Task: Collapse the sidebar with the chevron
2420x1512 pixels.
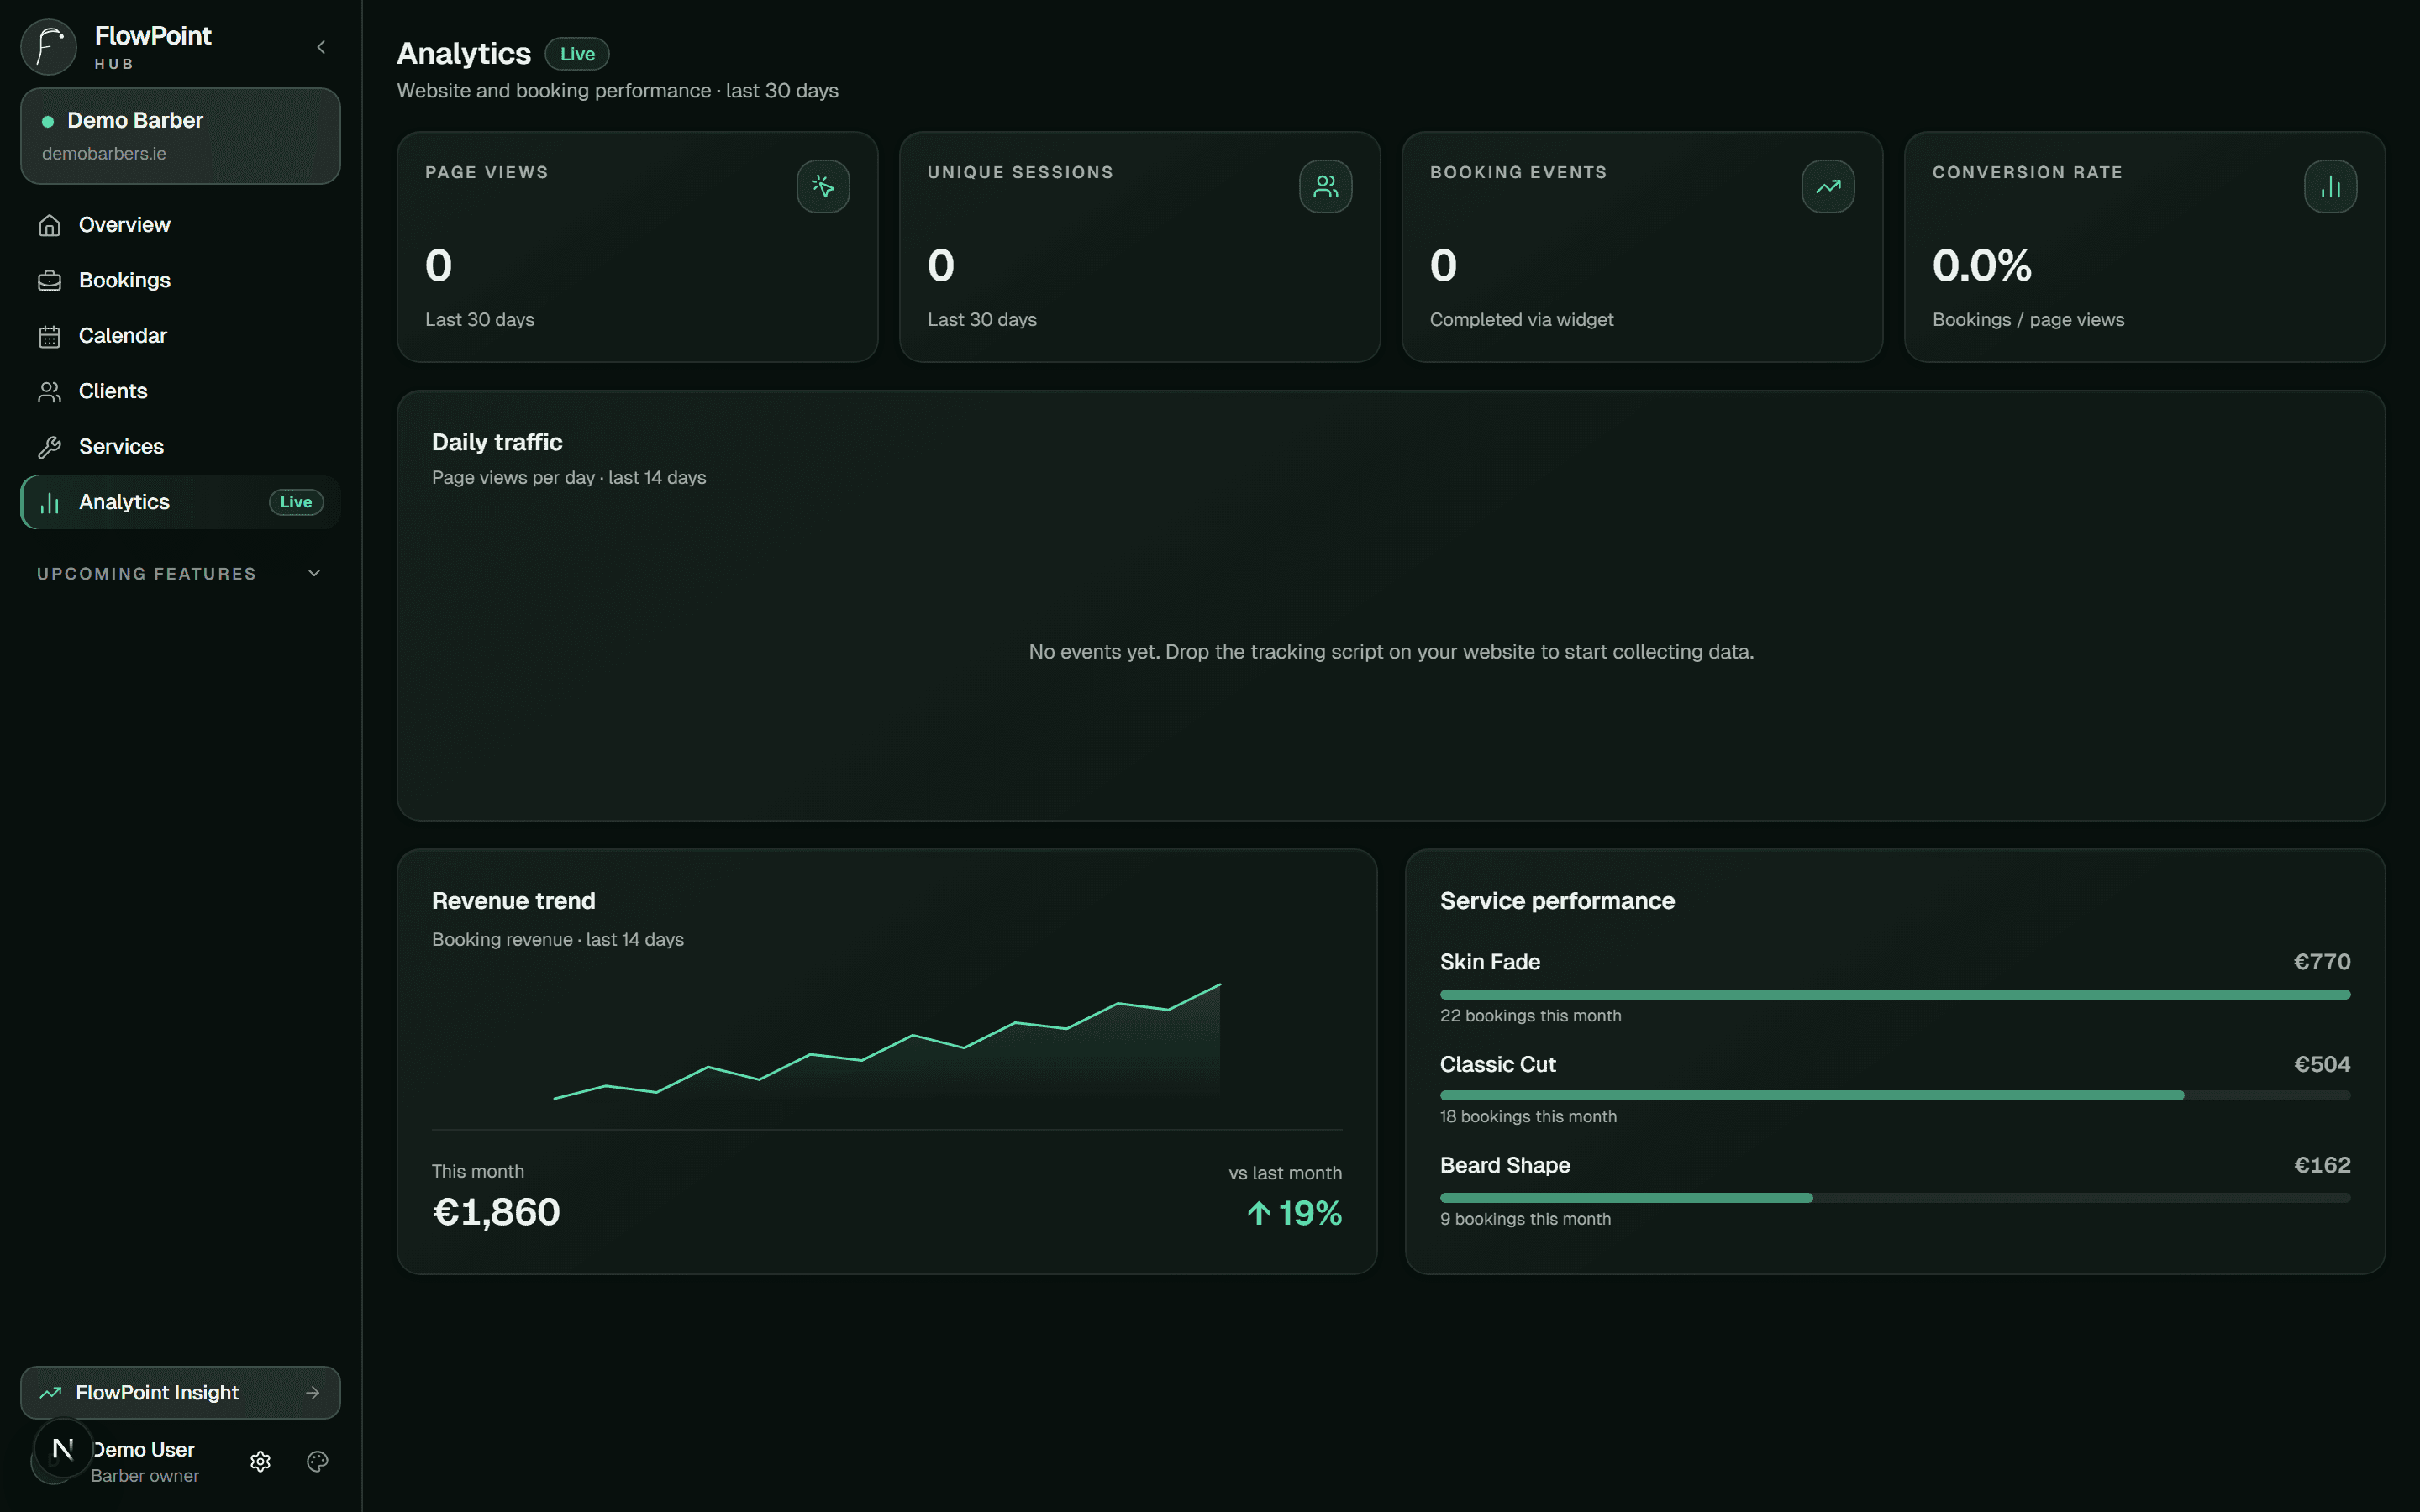Action: pos(321,47)
